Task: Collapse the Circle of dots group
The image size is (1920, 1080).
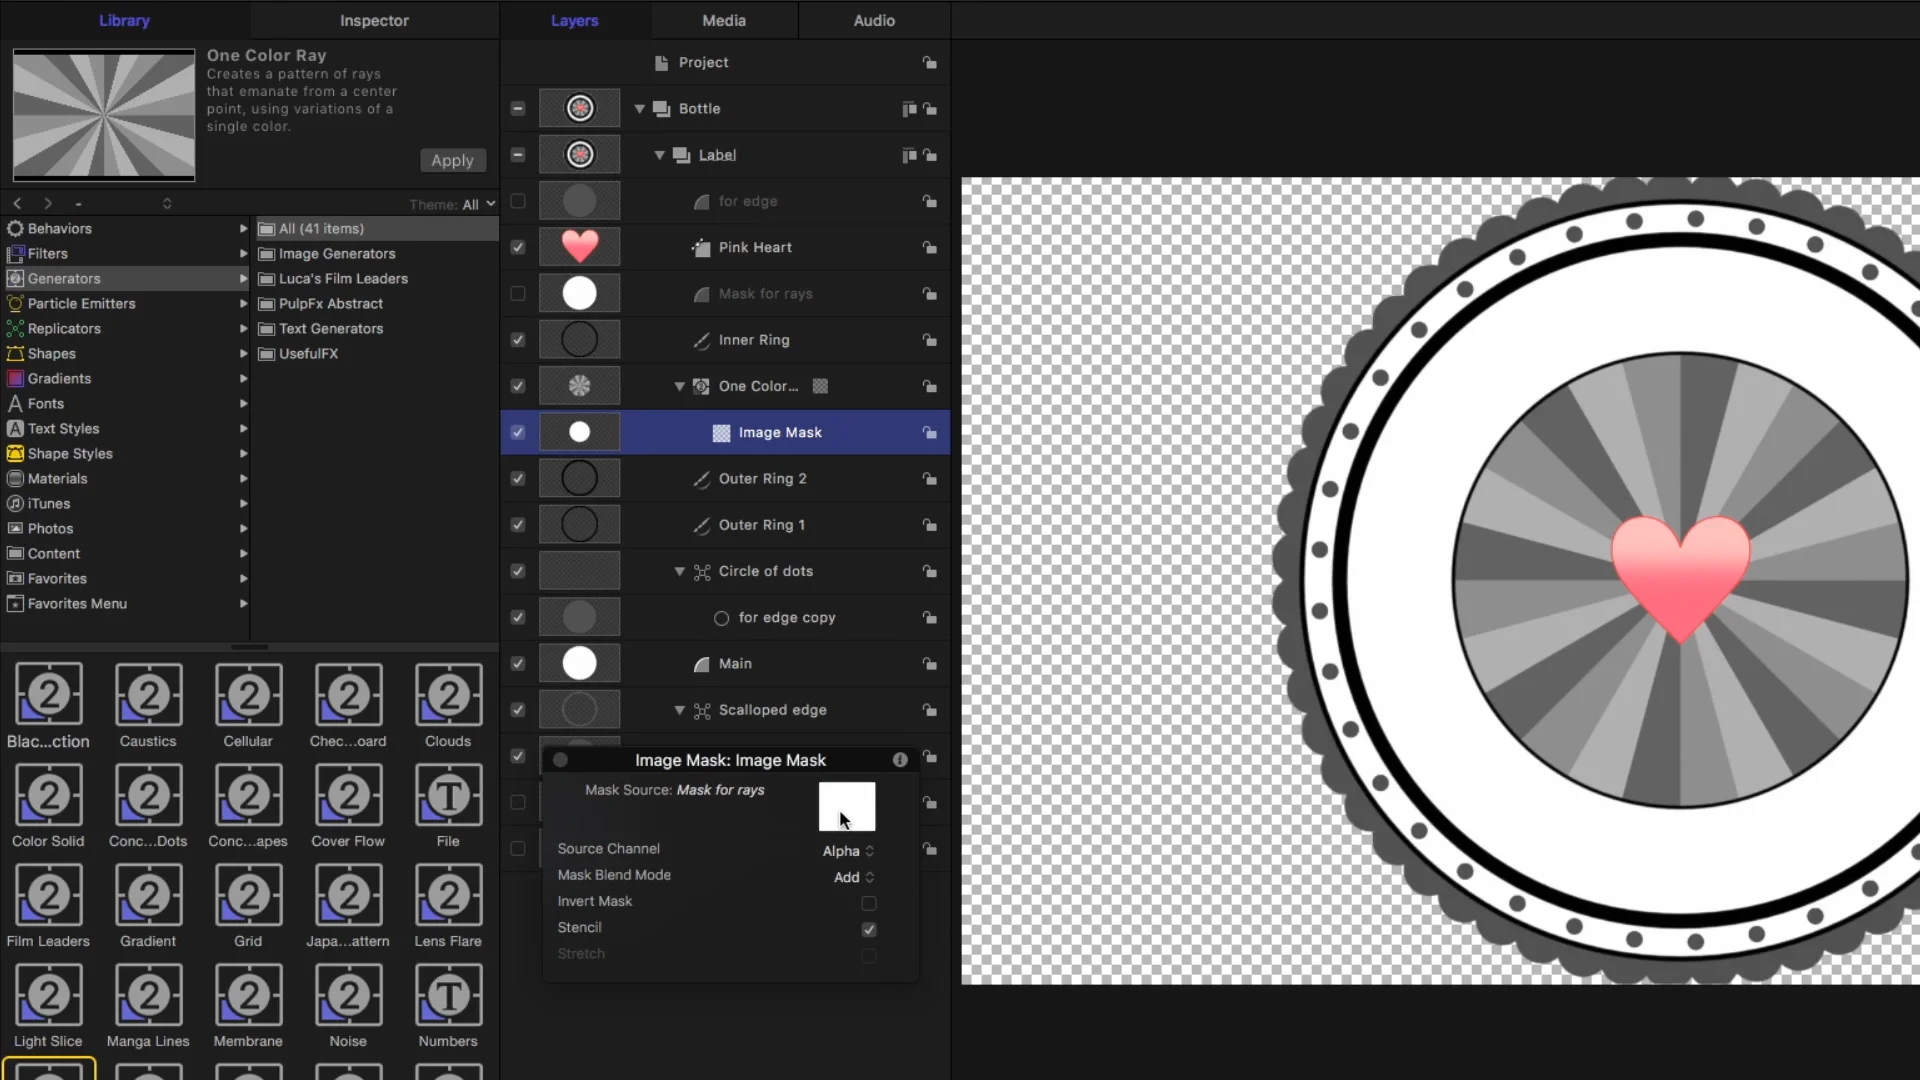Action: click(x=680, y=571)
